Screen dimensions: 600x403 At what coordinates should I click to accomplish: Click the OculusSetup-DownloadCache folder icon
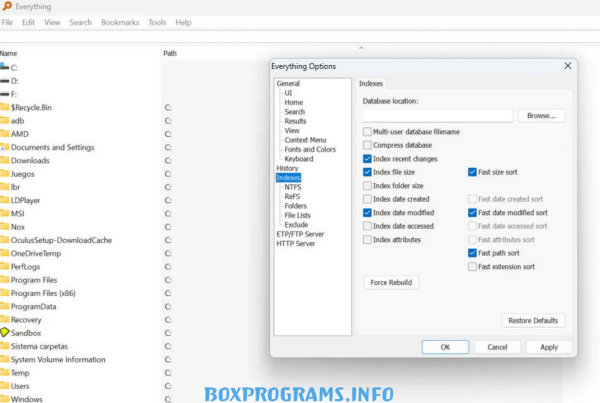4,240
